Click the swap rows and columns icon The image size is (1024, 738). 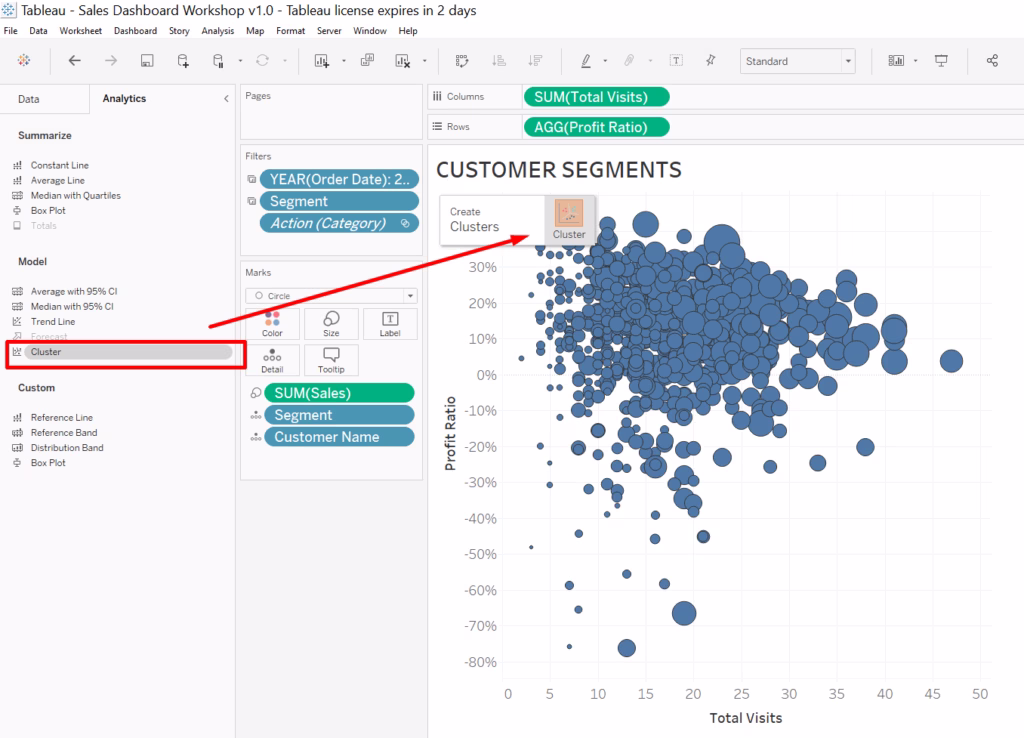point(462,61)
